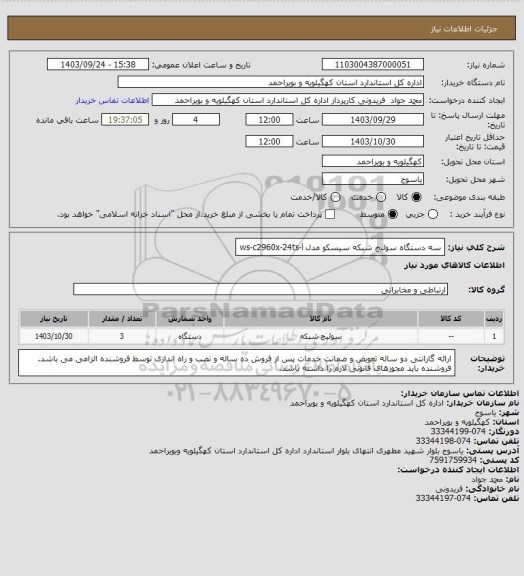The image size is (524, 576).
Task: Click the response deadline date 1403/09/29 field
Action: 373,120
